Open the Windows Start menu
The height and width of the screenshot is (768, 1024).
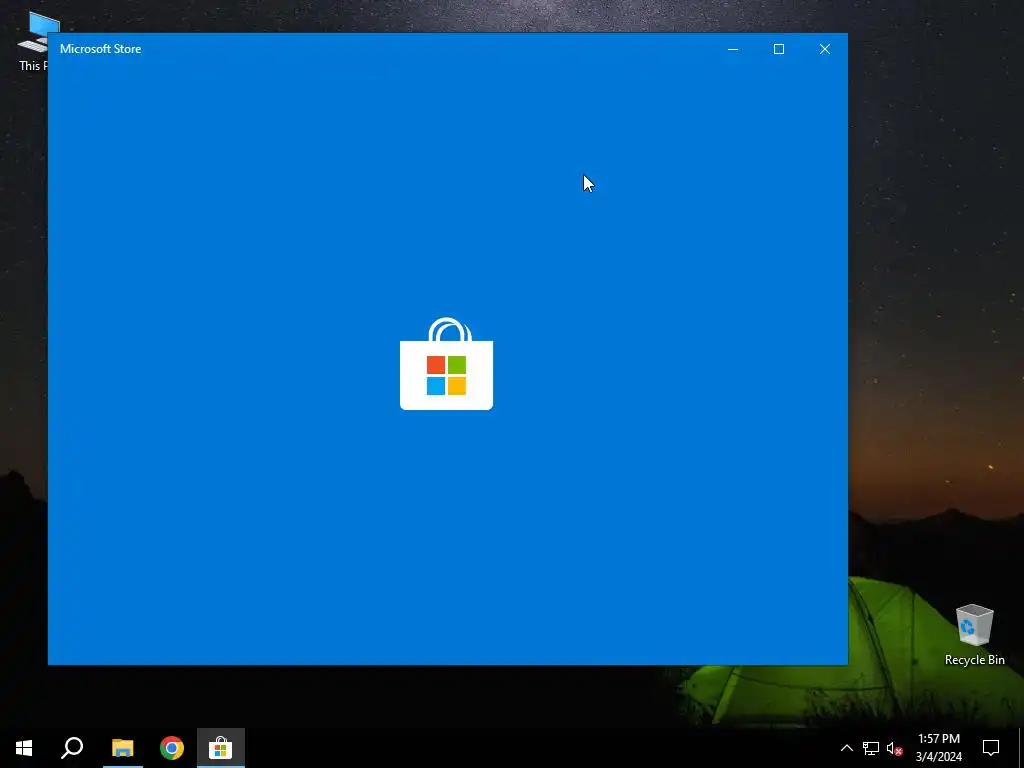point(24,748)
